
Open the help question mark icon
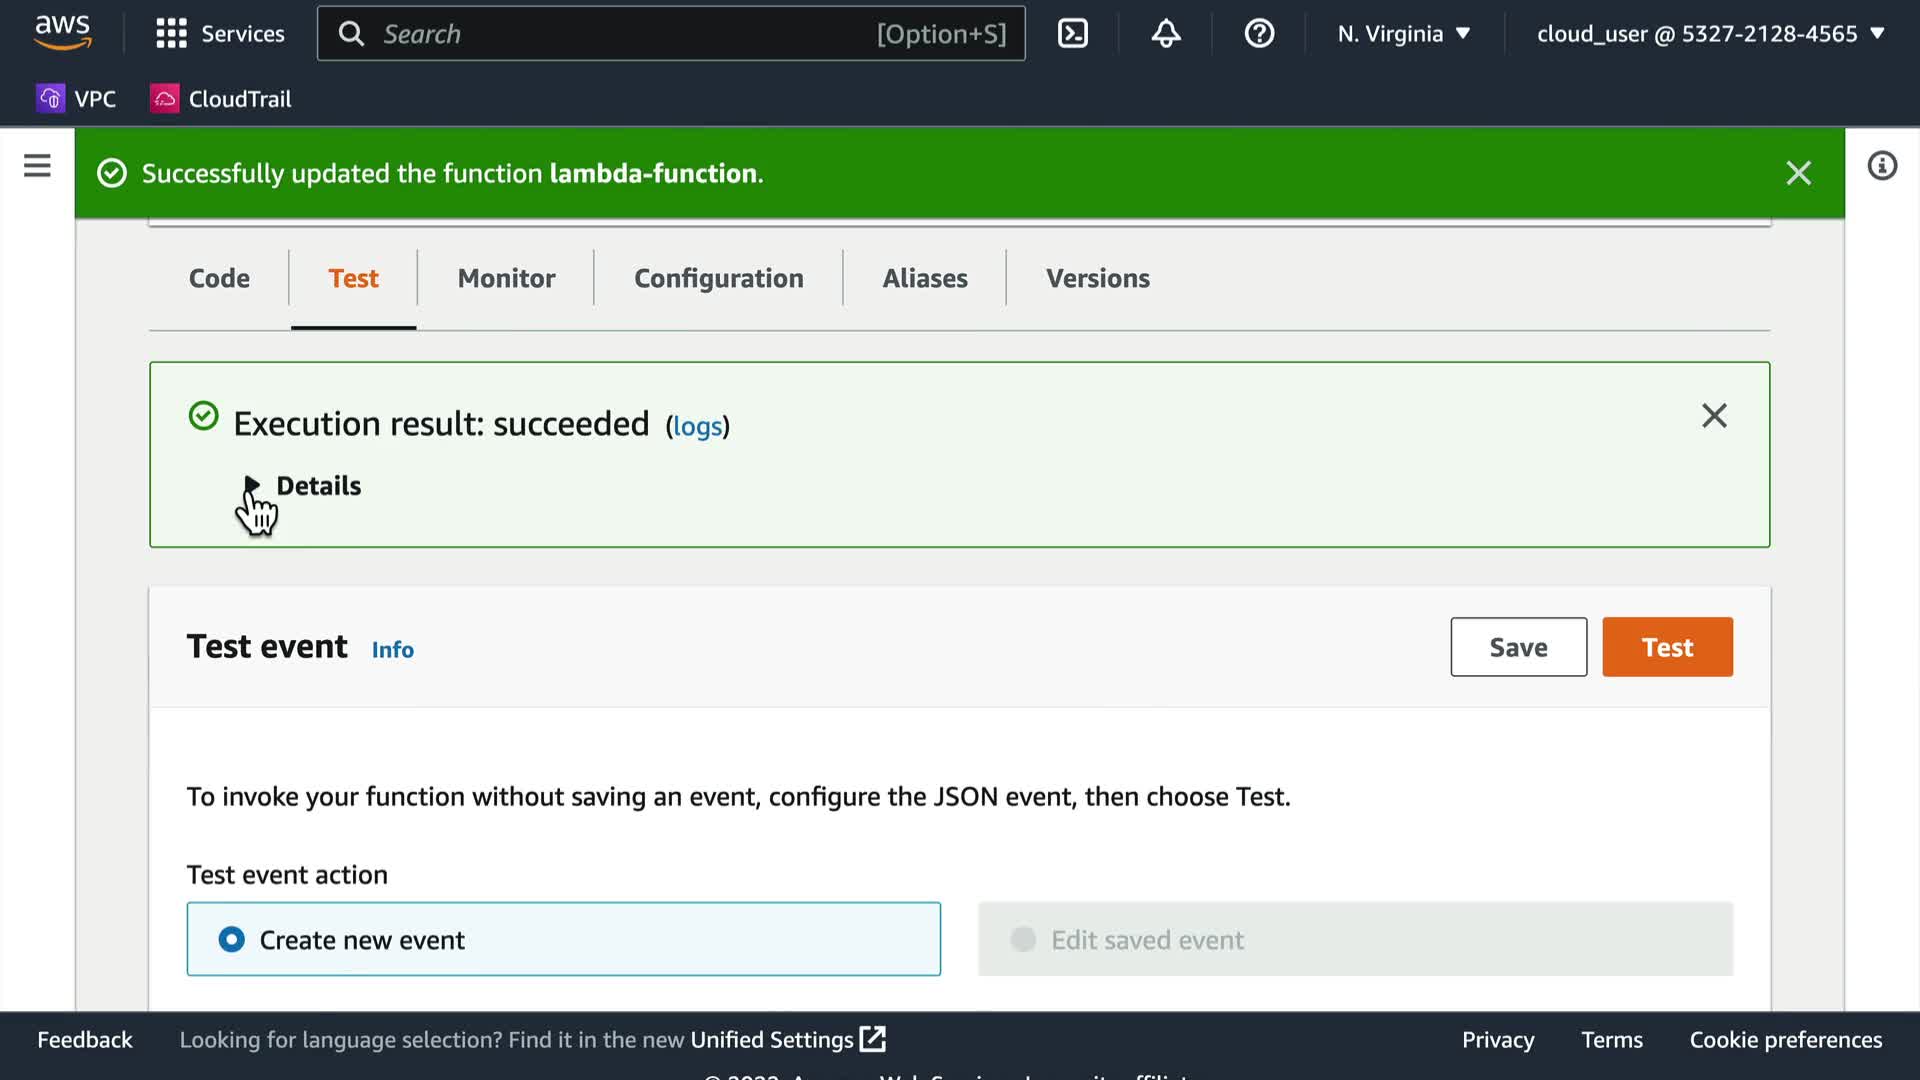pos(1258,33)
